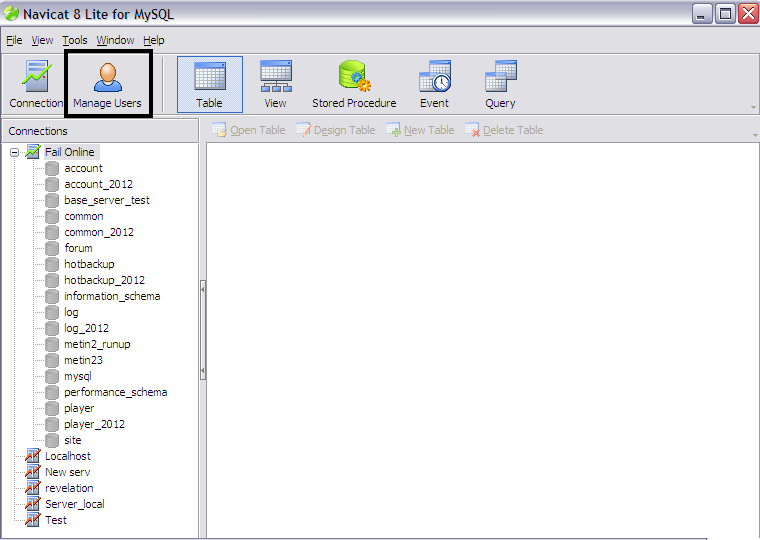Image resolution: width=760 pixels, height=540 pixels.
Task: Open the Query section
Action: coord(500,84)
